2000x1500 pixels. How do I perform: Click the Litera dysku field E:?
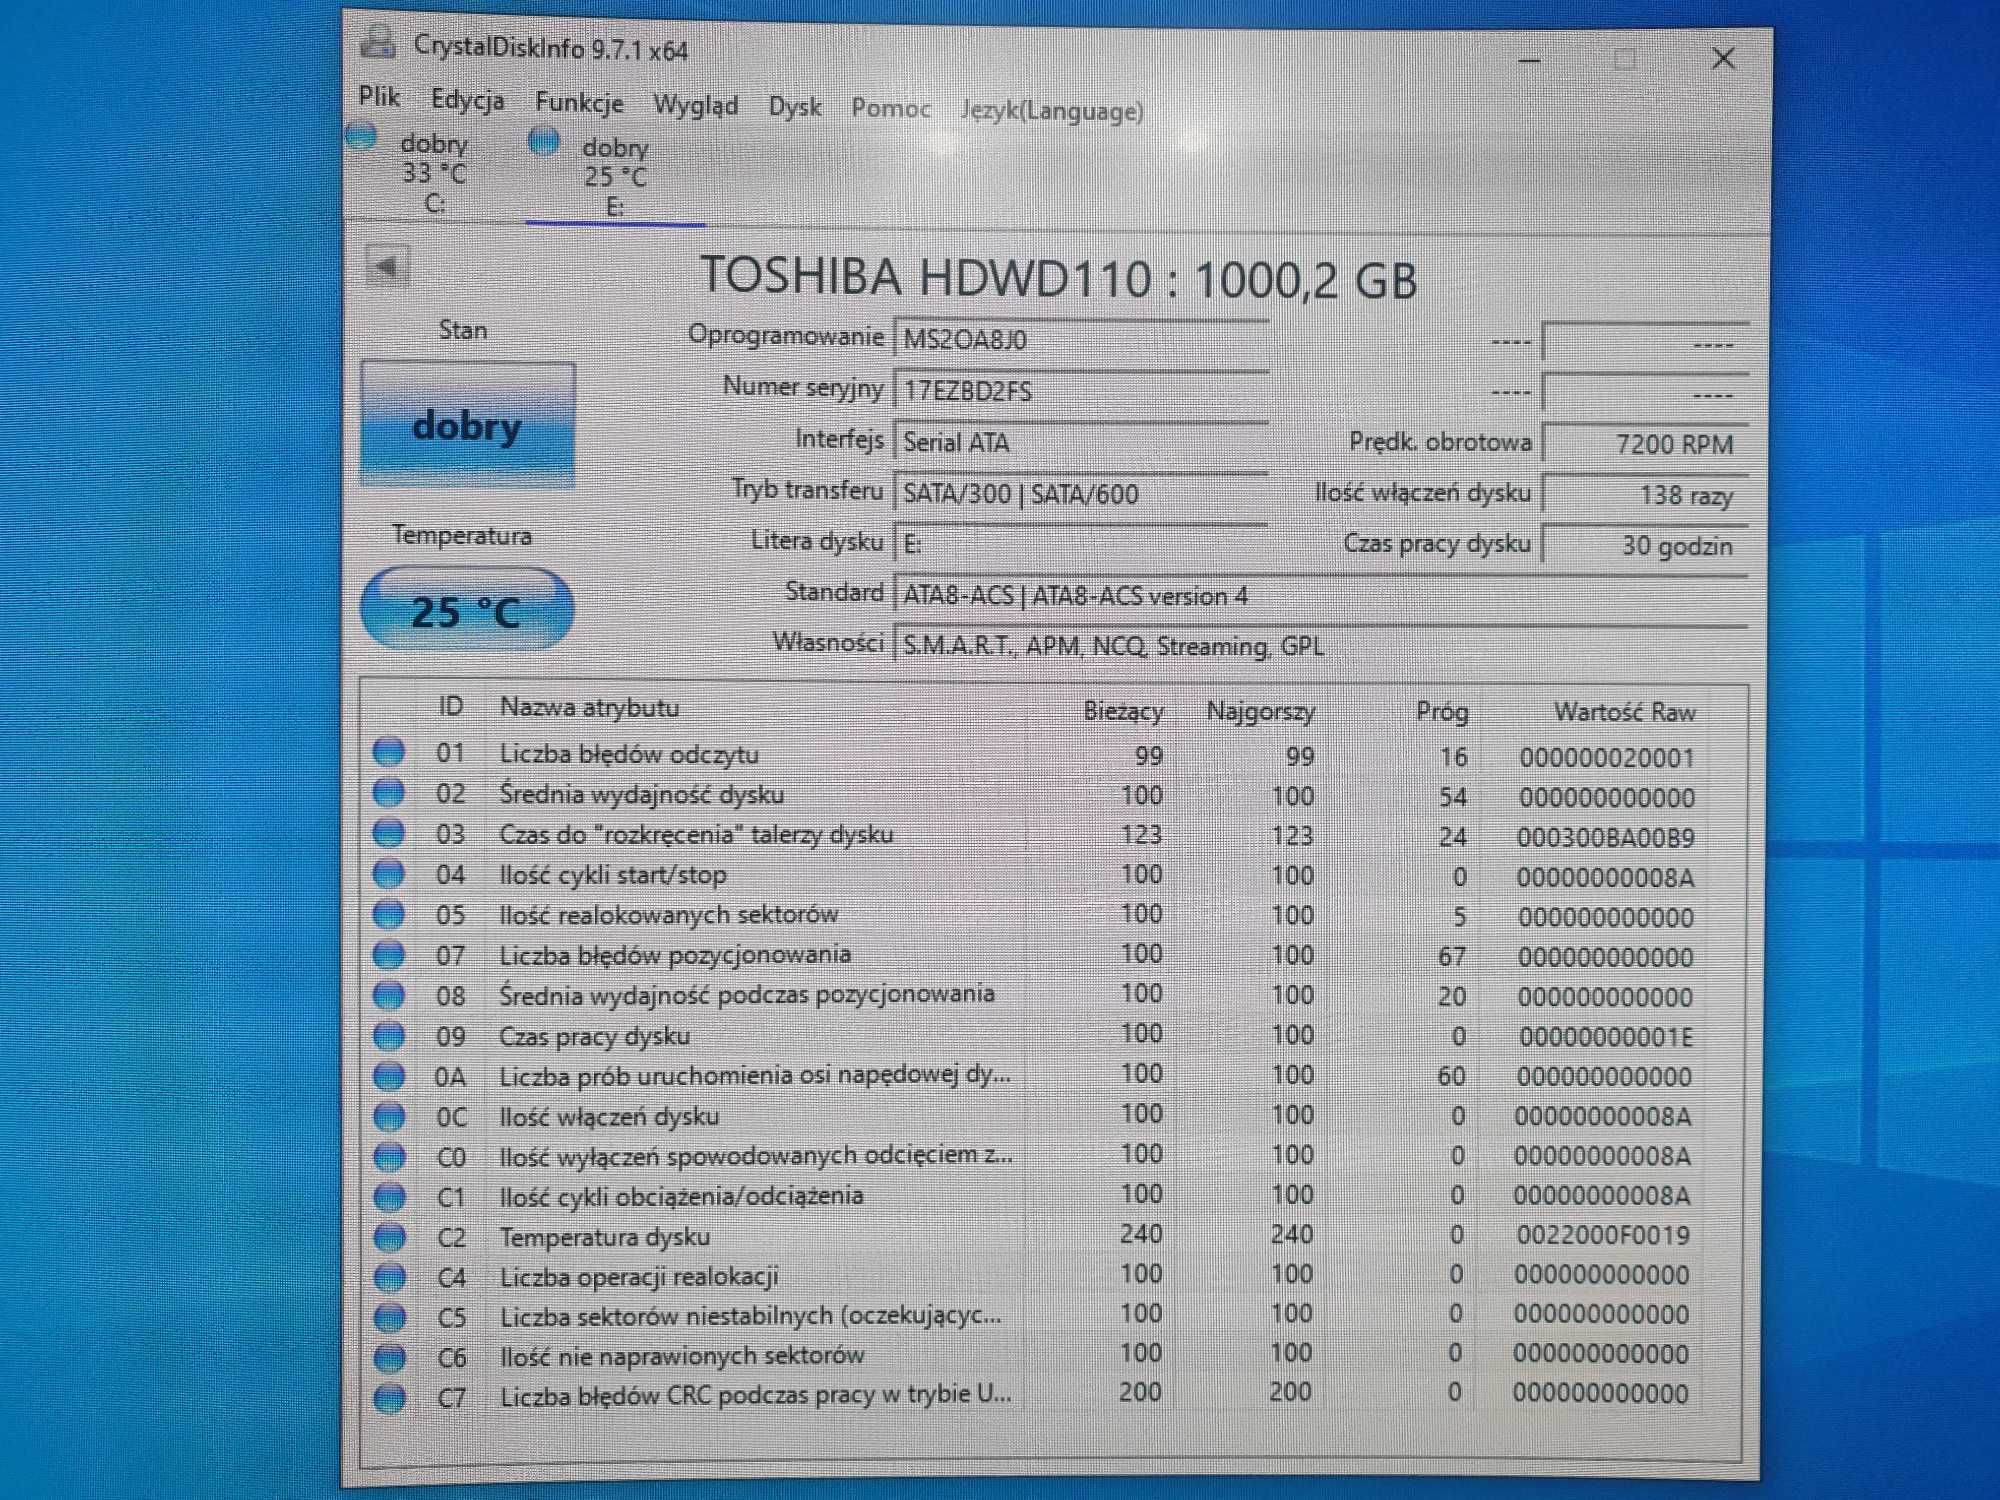(x=1080, y=543)
